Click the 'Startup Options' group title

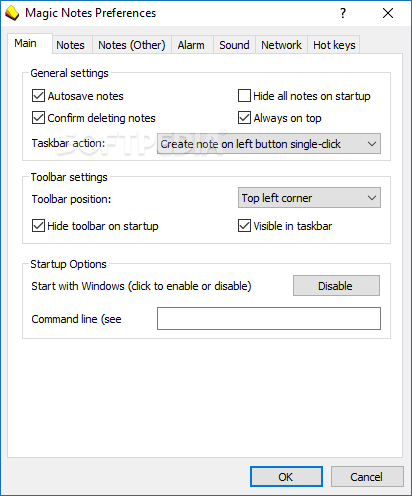coord(68,264)
